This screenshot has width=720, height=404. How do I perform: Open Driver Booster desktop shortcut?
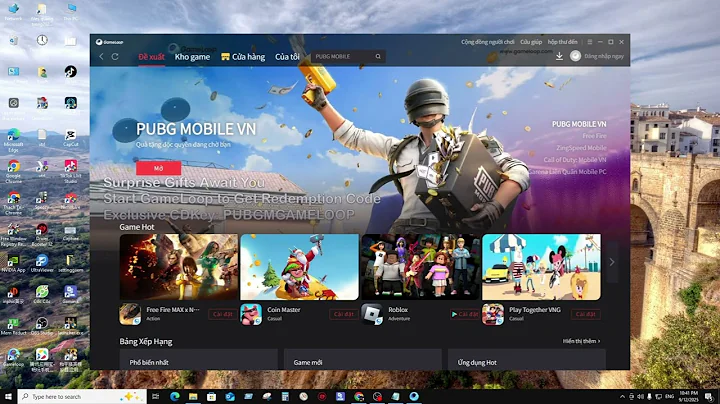tap(42, 234)
